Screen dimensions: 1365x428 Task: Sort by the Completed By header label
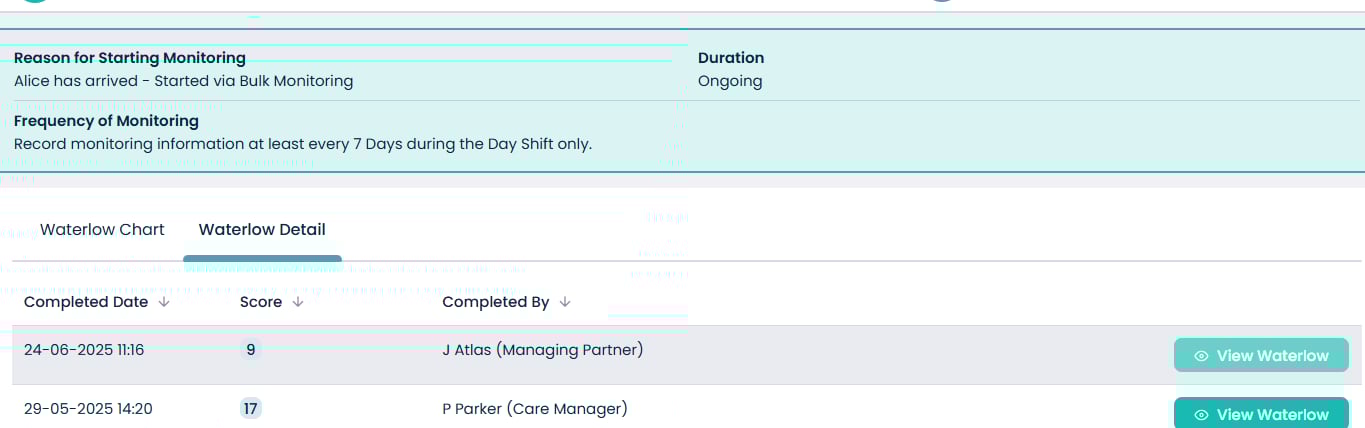[x=496, y=302]
